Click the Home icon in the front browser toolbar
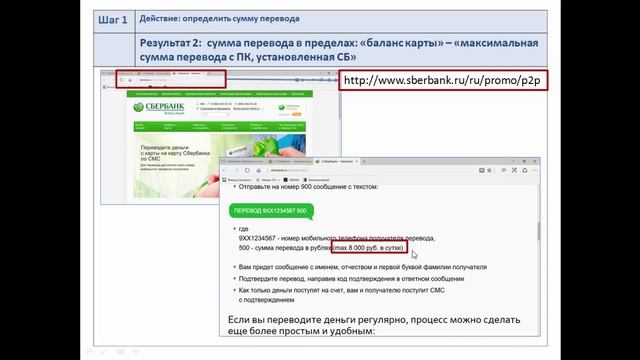 [x=258, y=170]
